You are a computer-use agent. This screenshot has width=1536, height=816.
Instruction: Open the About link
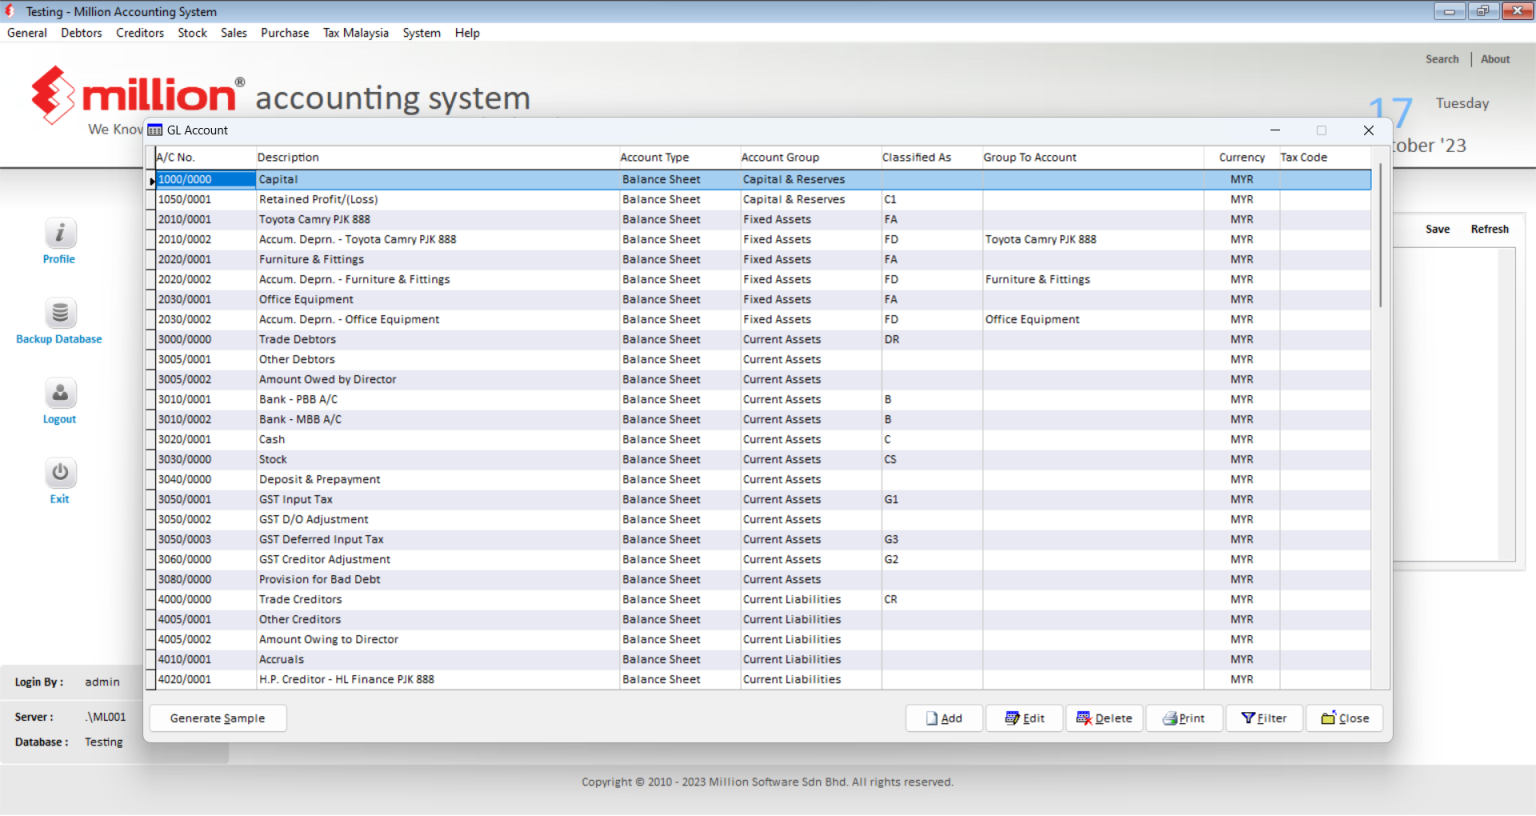(1495, 59)
